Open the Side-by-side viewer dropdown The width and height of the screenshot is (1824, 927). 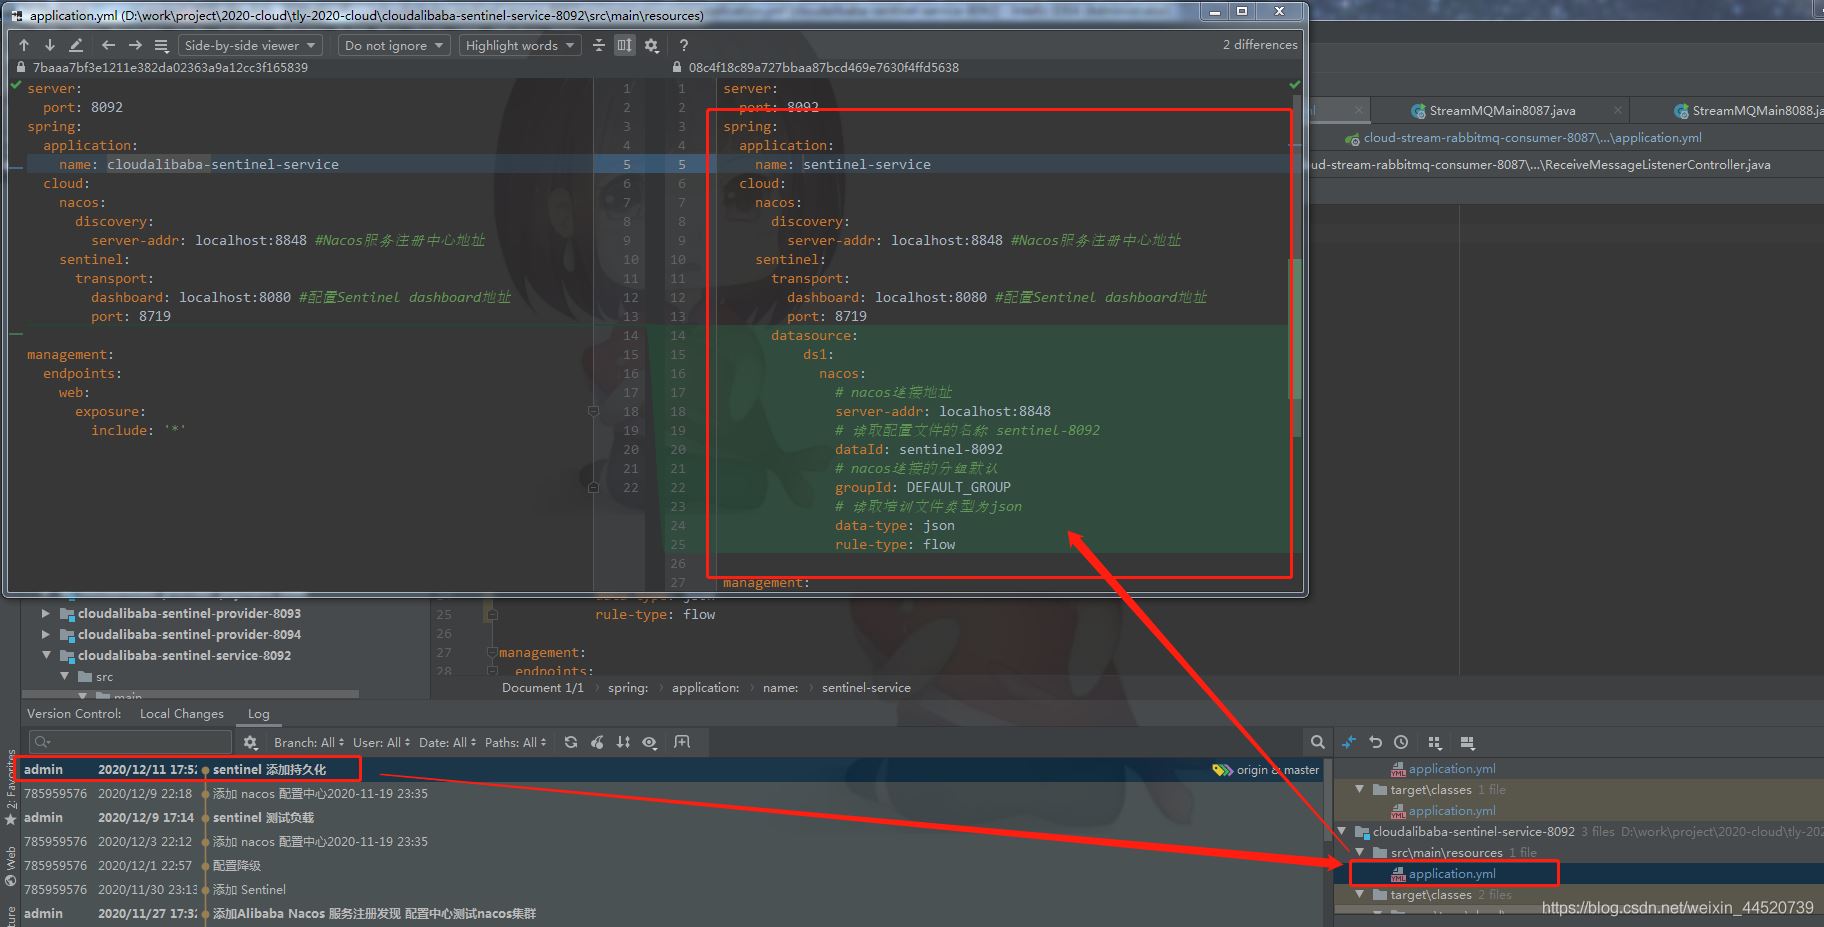(249, 45)
